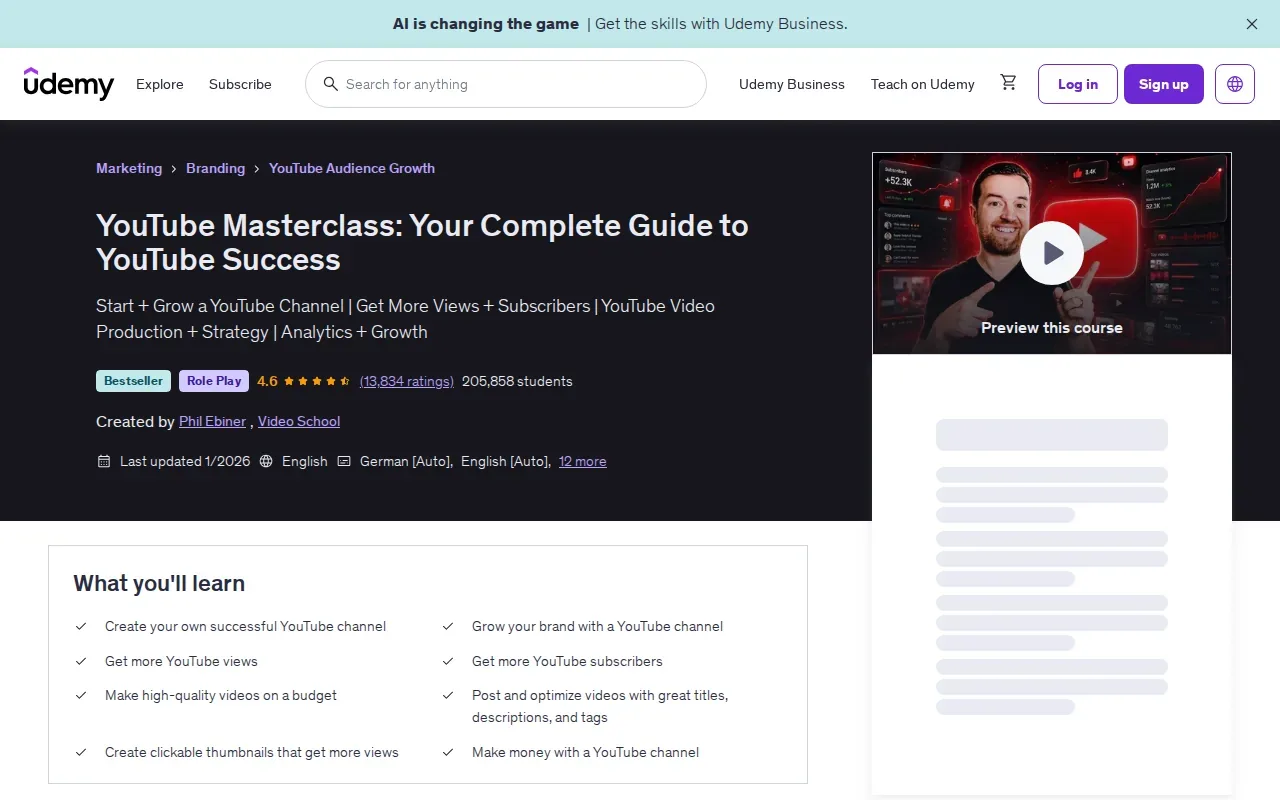Open Teach on Udemy
This screenshot has height=800, width=1280.
coord(923,84)
